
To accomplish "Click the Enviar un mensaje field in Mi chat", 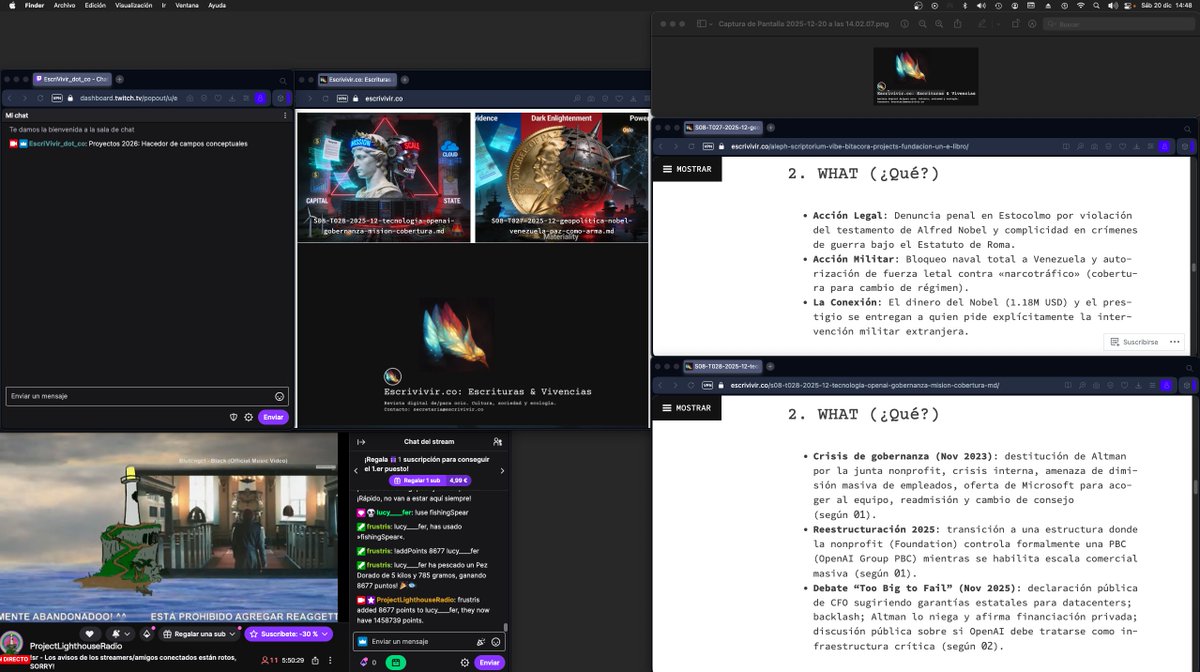I will tap(147, 396).
